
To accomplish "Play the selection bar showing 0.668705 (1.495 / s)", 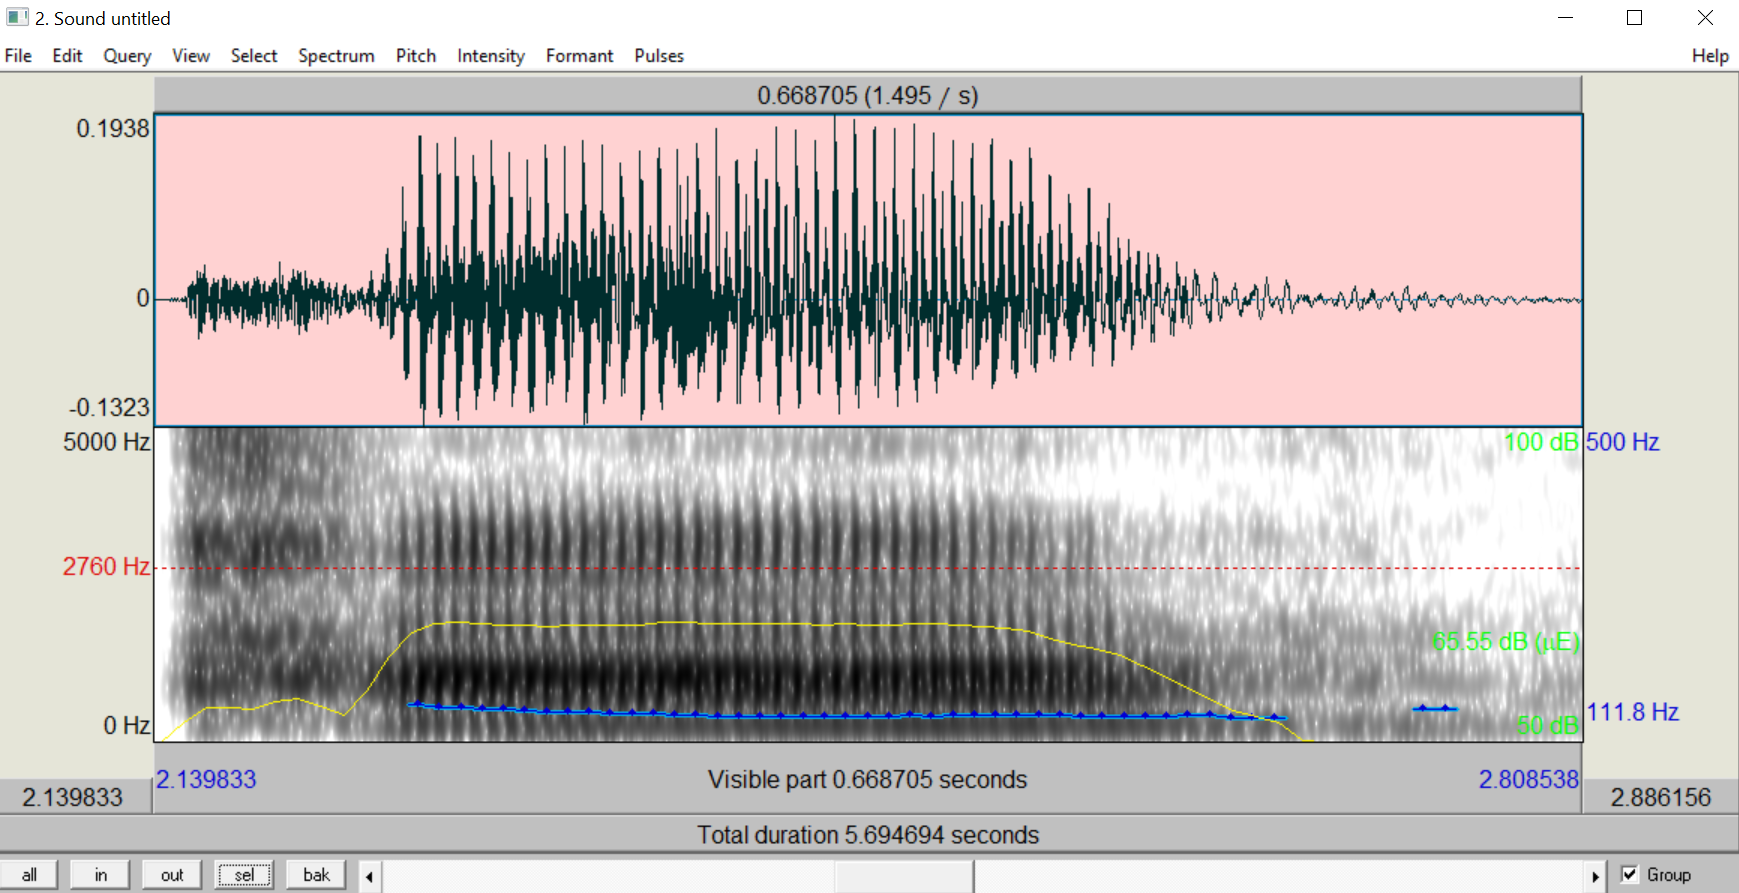I will [868, 95].
